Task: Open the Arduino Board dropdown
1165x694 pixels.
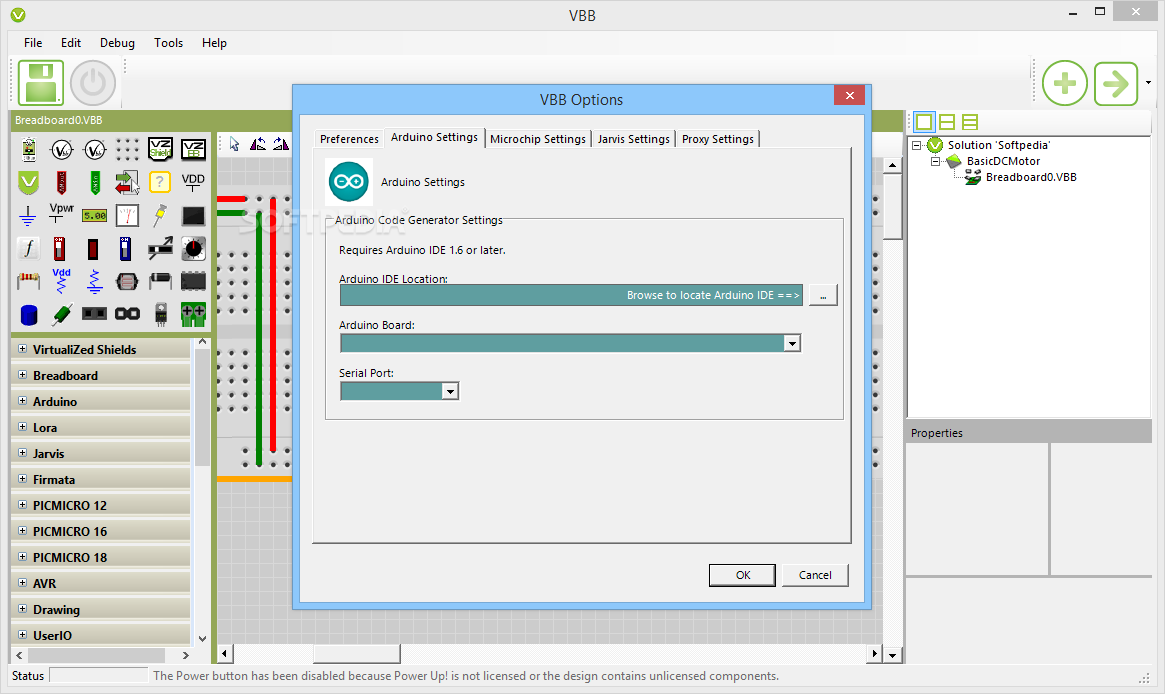Action: (792, 343)
